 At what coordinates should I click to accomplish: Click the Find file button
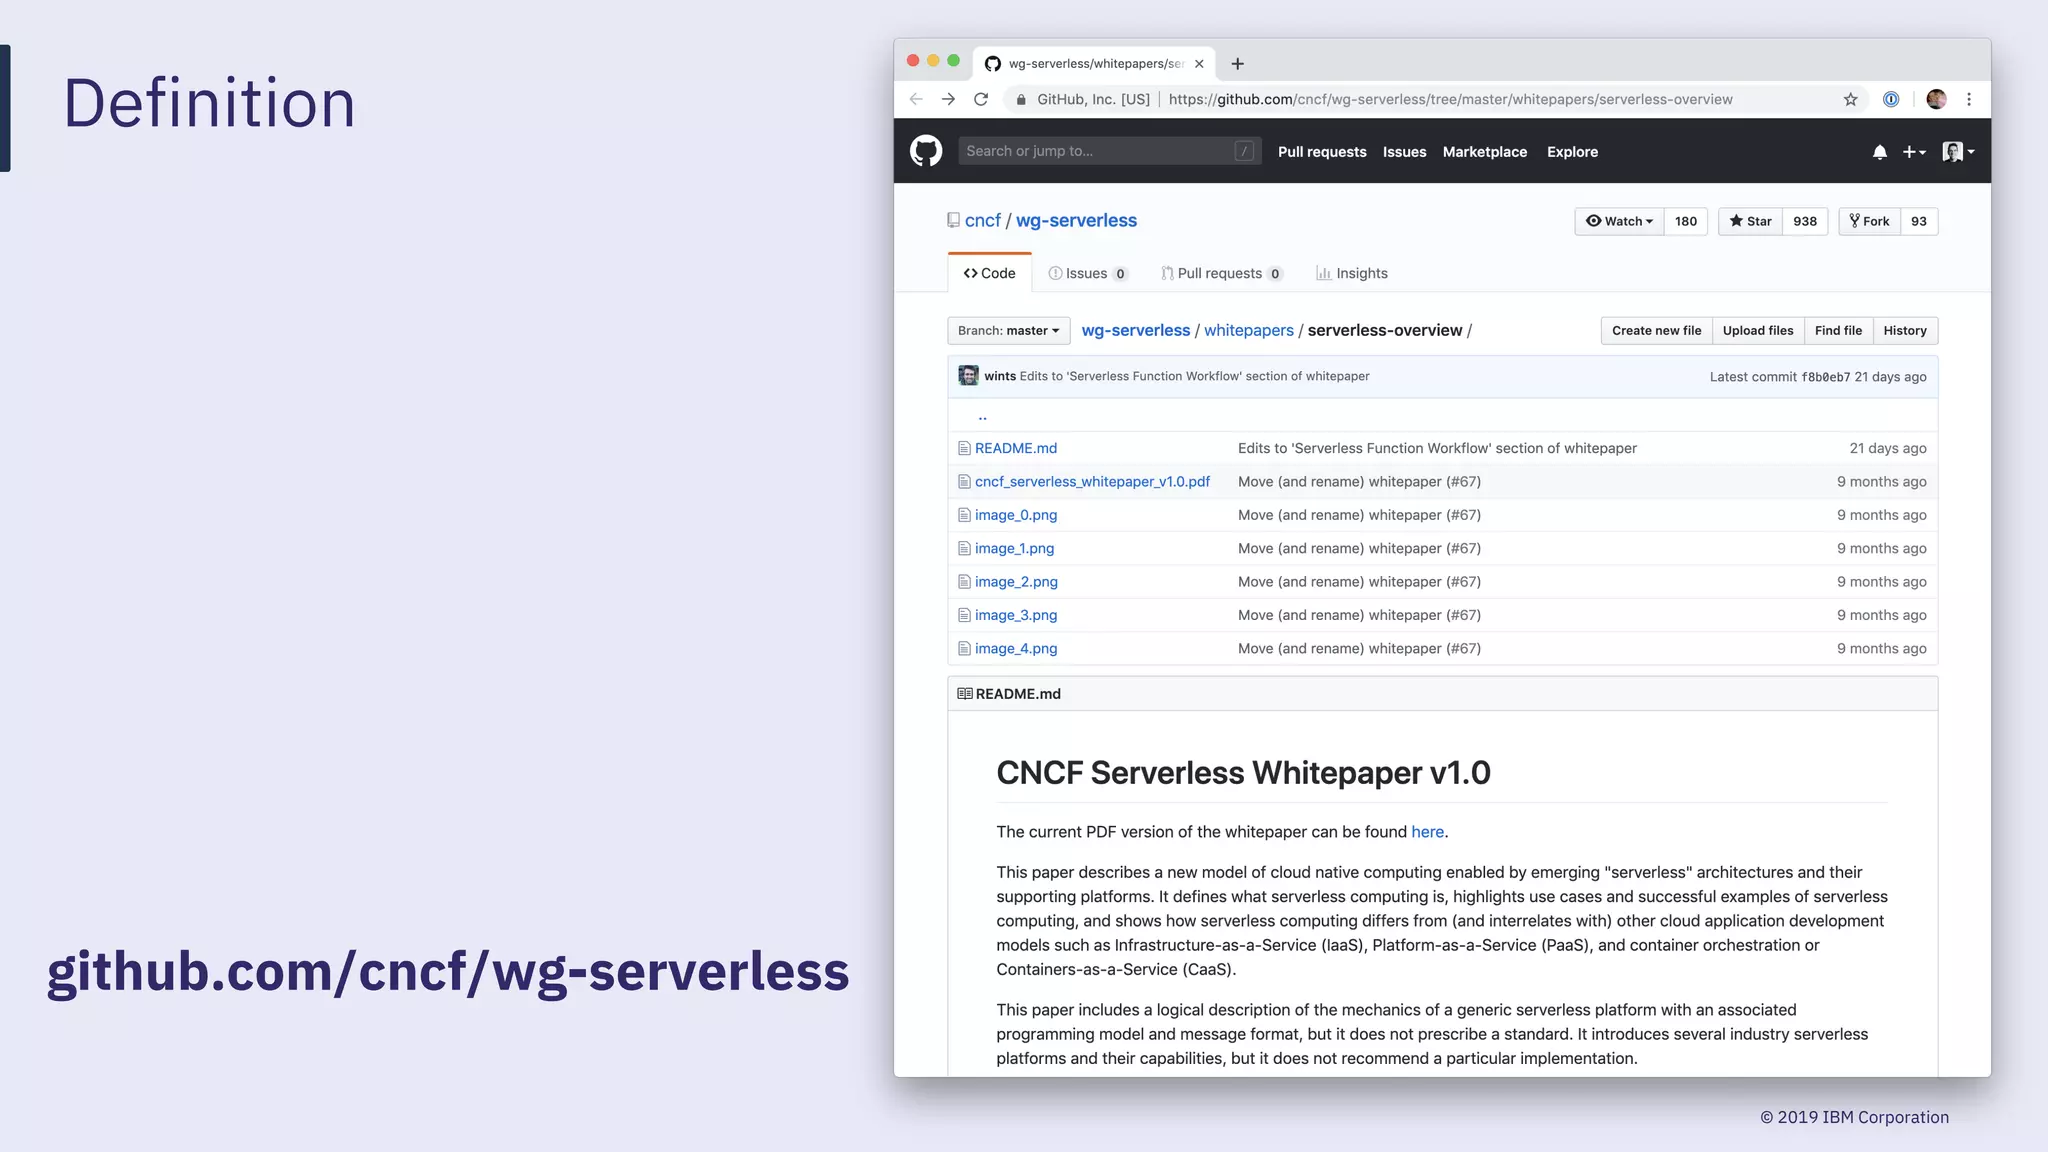1838,331
